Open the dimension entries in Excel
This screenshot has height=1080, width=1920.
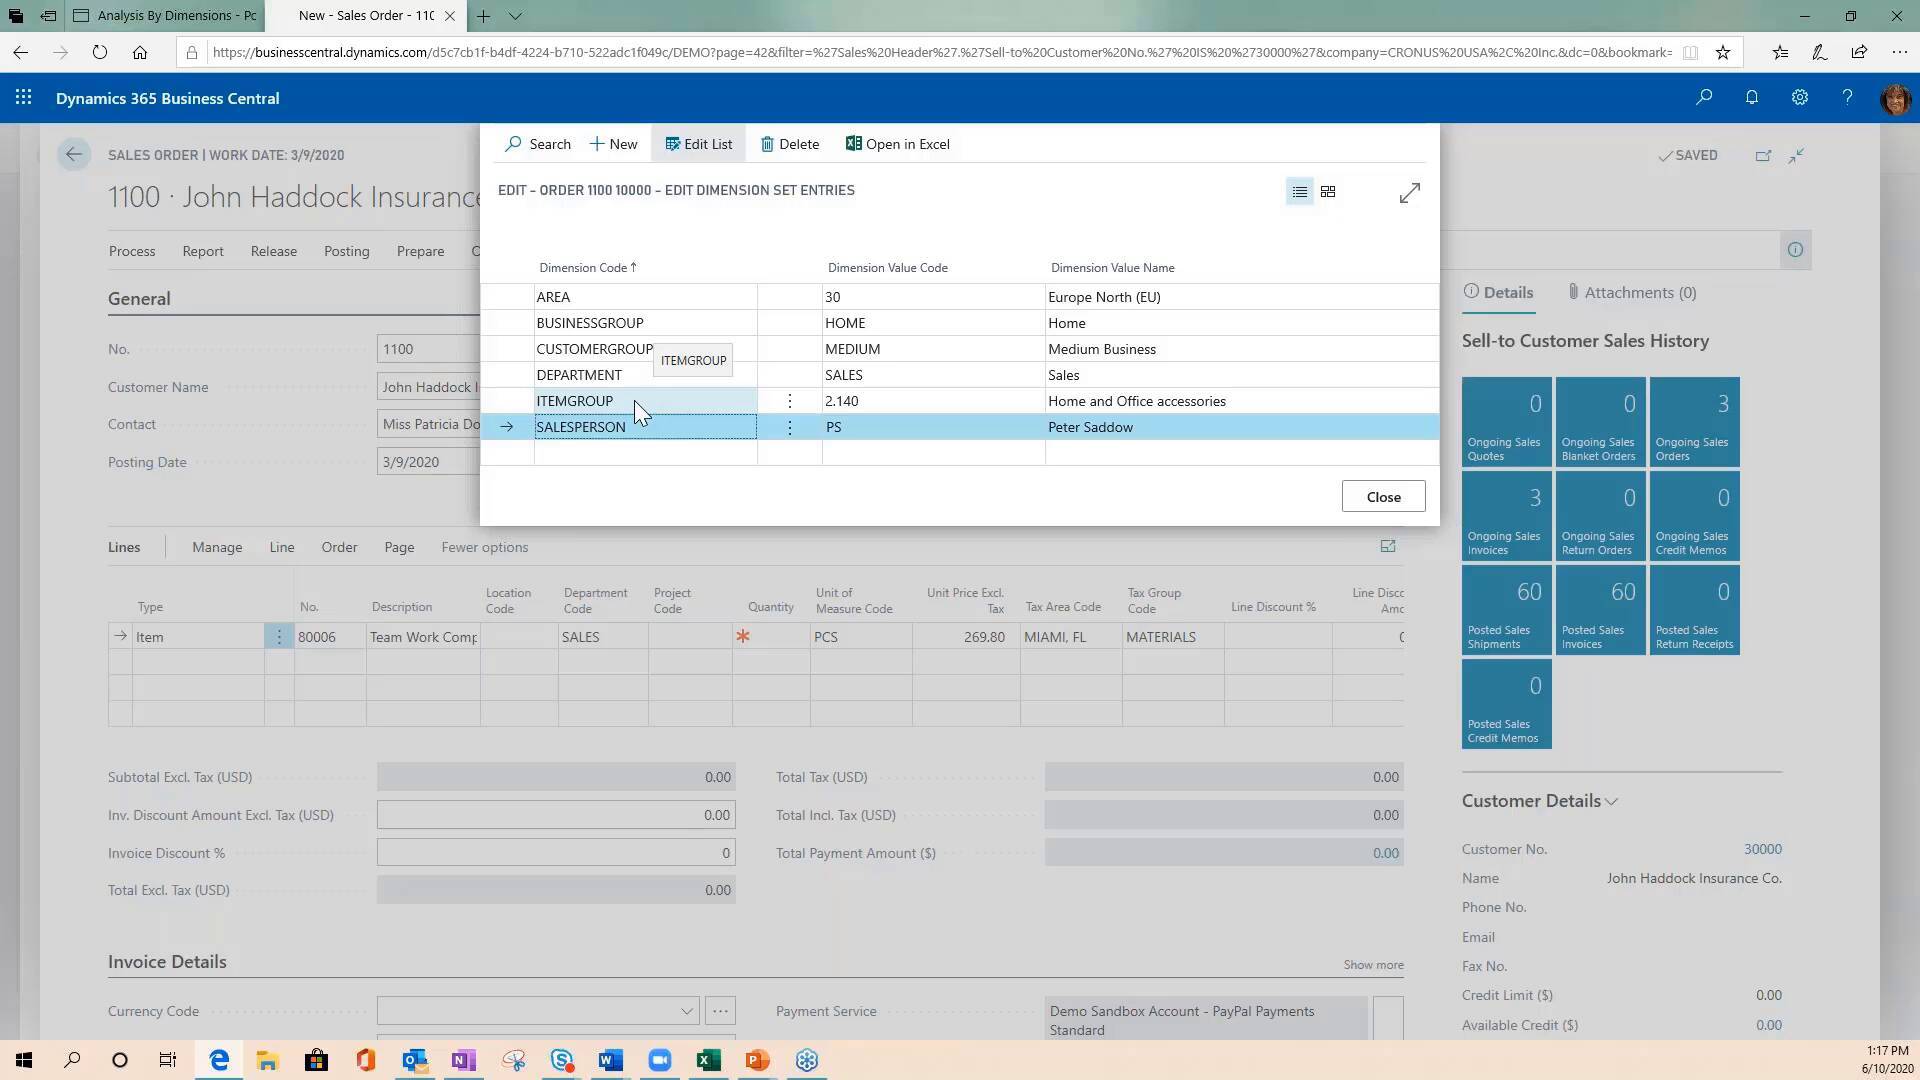click(897, 143)
